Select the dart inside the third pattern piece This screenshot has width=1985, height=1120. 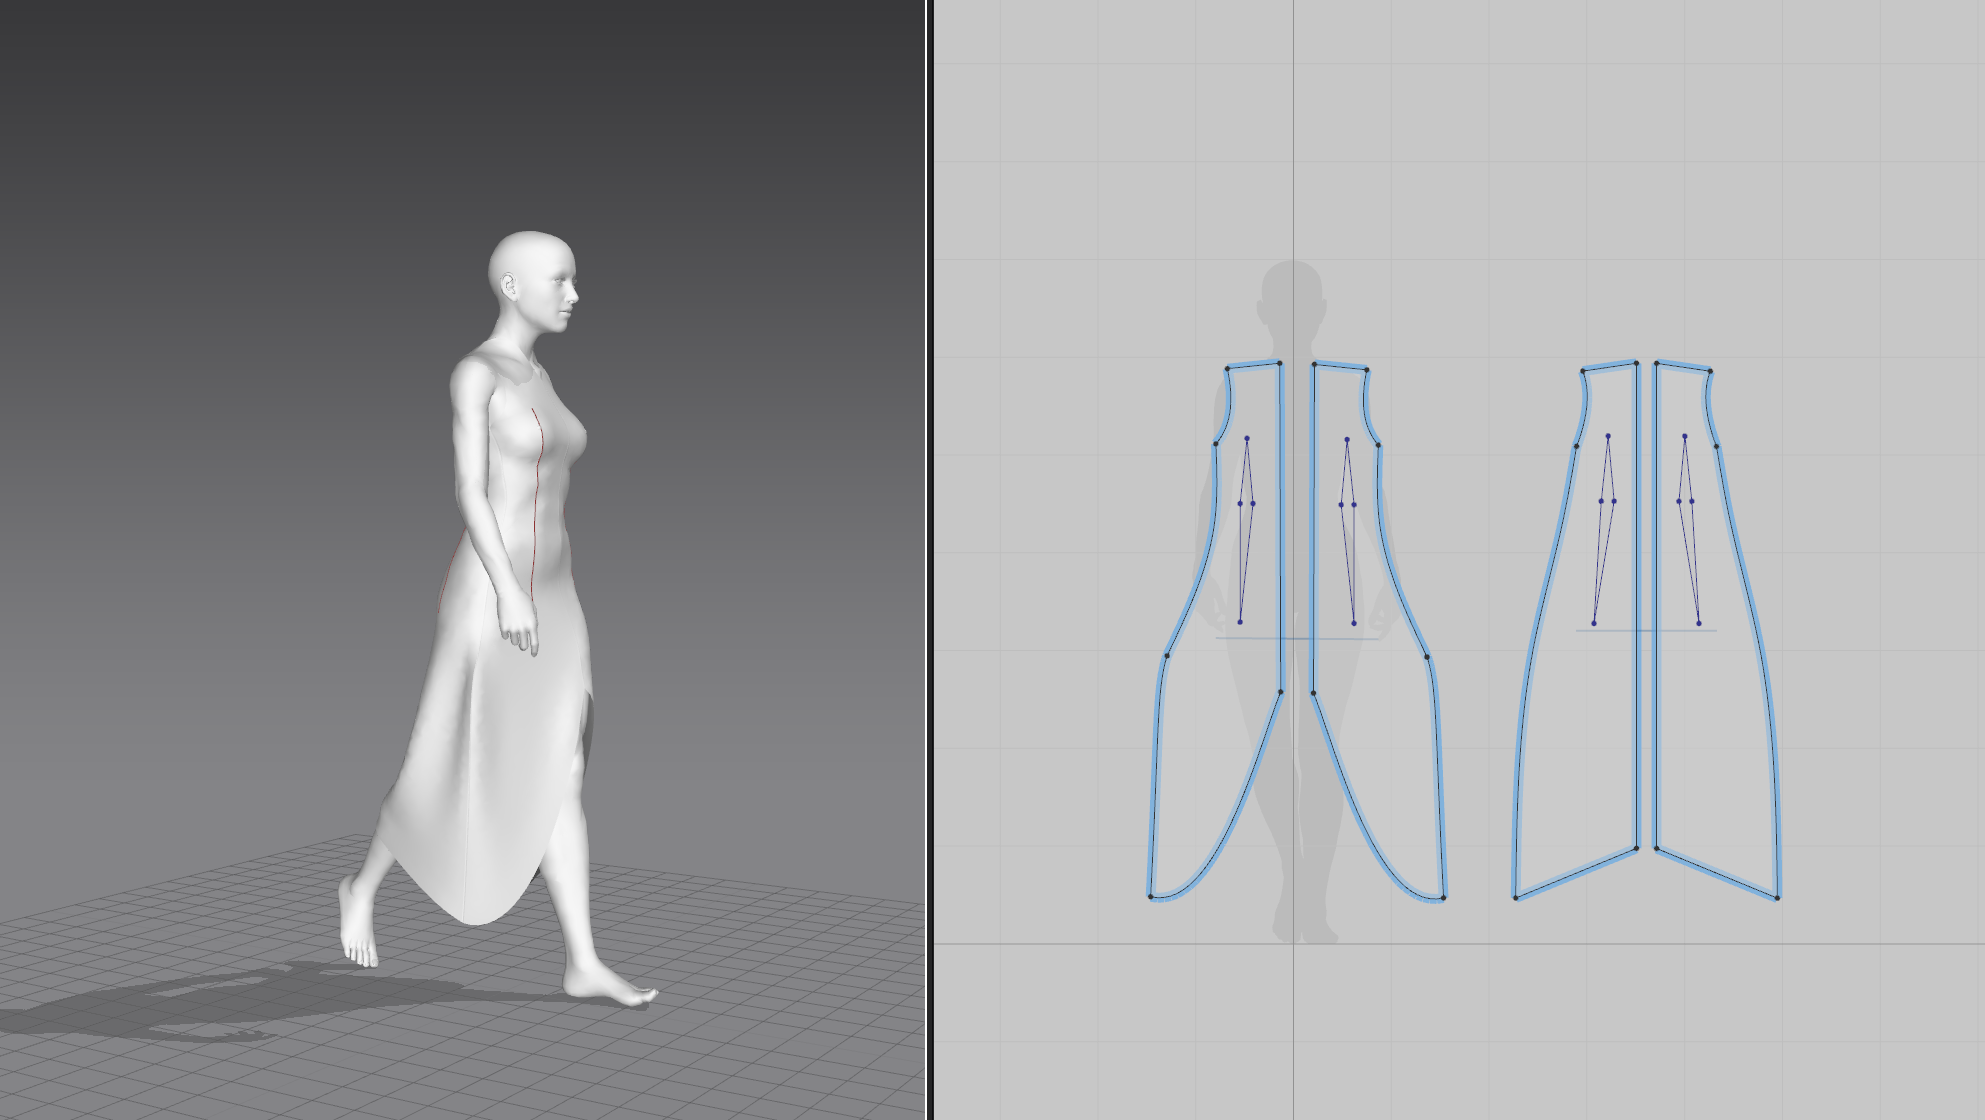point(1603,530)
